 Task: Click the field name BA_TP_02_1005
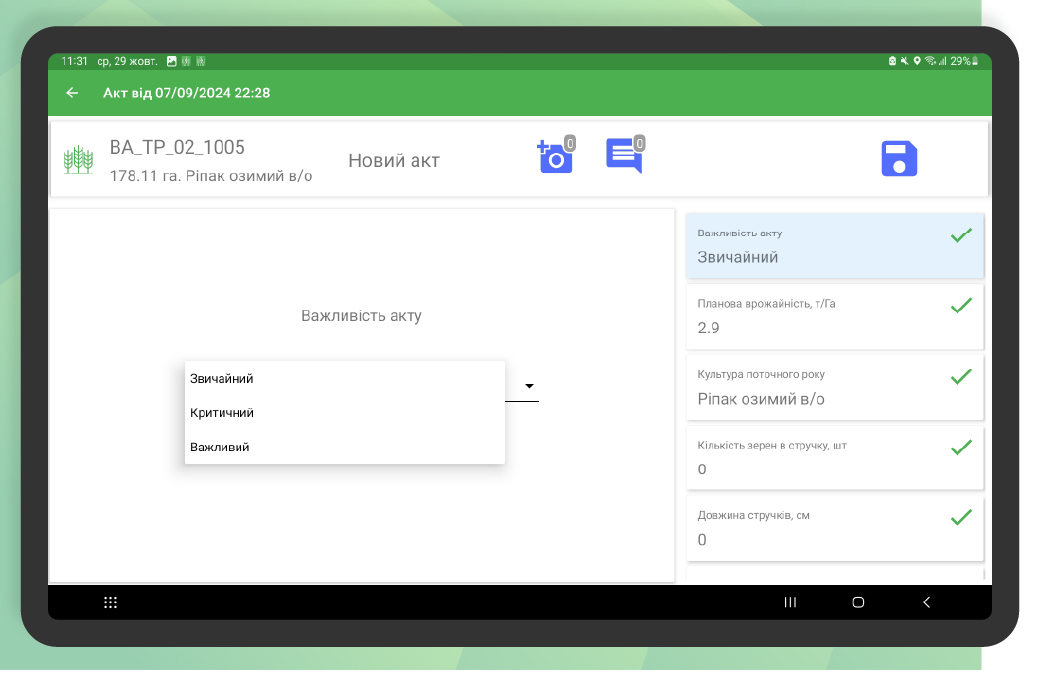coord(177,148)
